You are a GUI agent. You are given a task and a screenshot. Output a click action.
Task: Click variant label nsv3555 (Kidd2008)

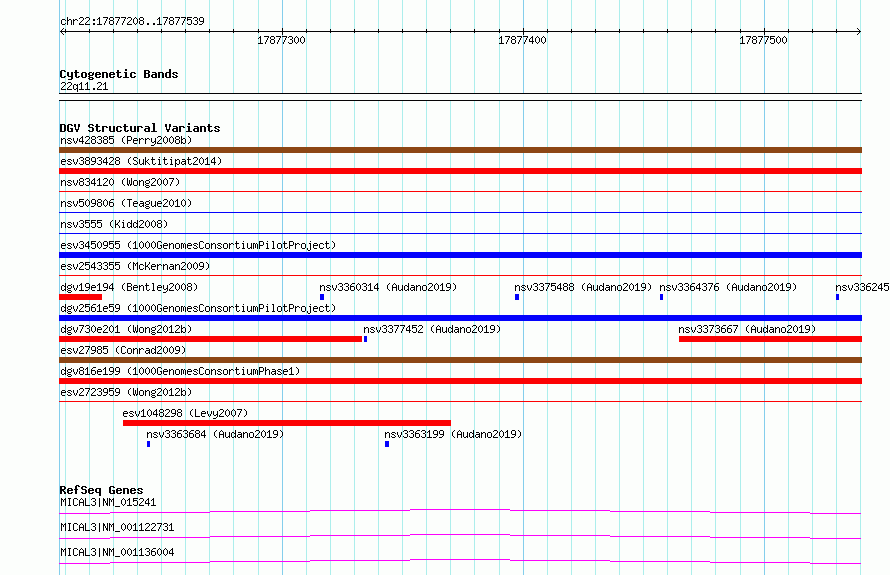(114, 224)
